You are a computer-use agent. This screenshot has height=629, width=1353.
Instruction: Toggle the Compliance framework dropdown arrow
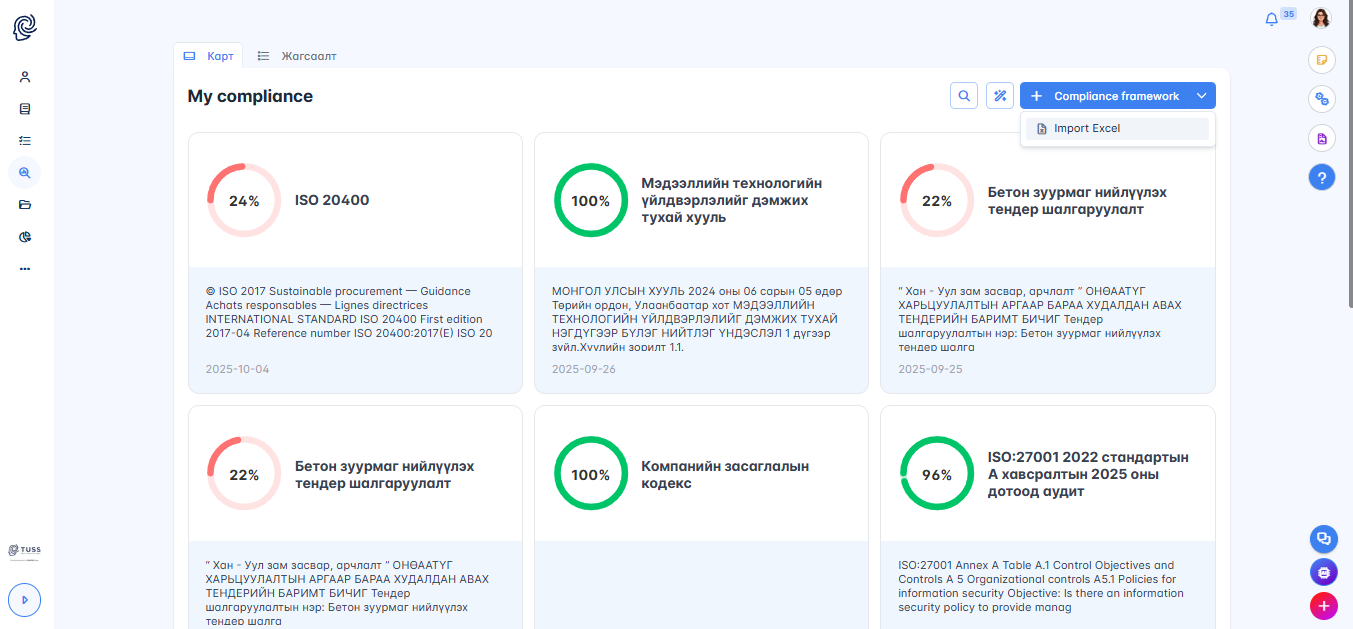click(1202, 96)
